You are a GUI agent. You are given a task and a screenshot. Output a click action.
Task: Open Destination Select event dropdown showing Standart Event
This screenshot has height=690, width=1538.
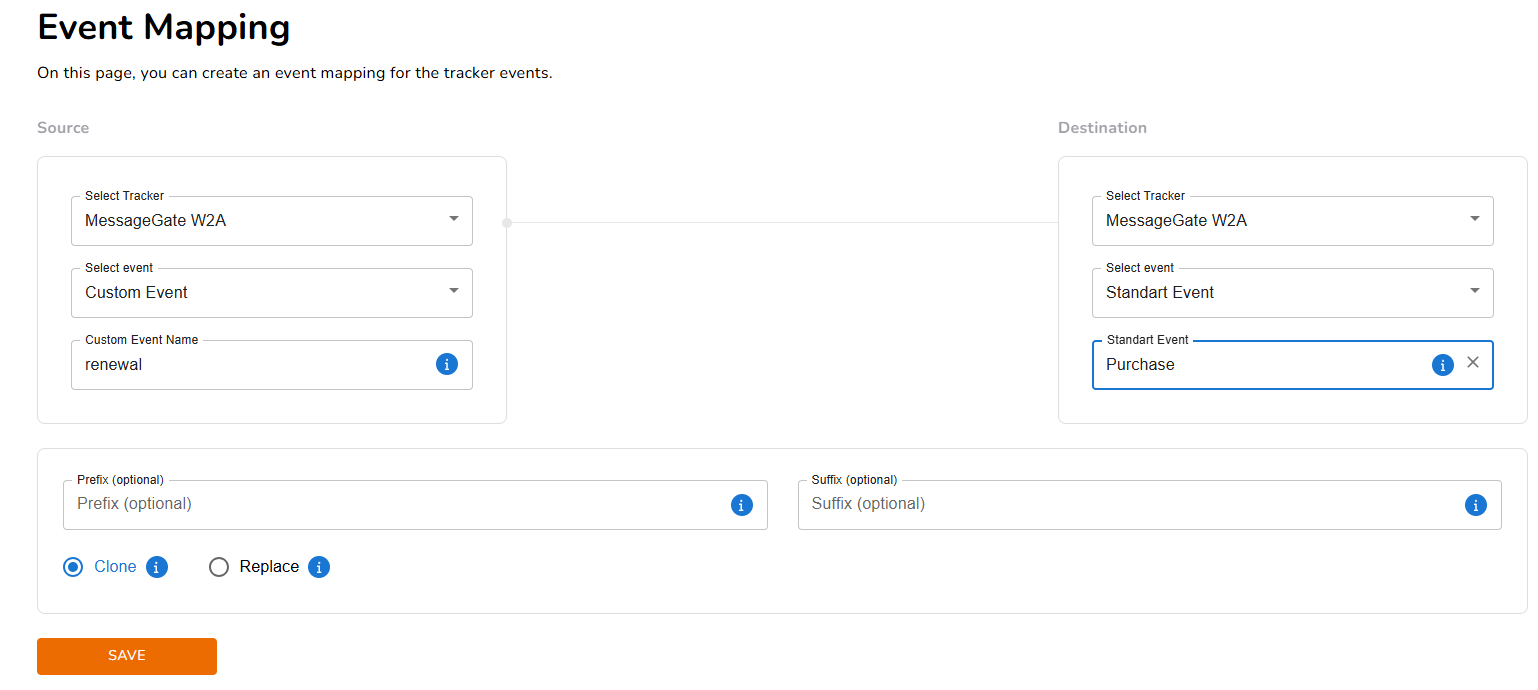[x=1292, y=293]
